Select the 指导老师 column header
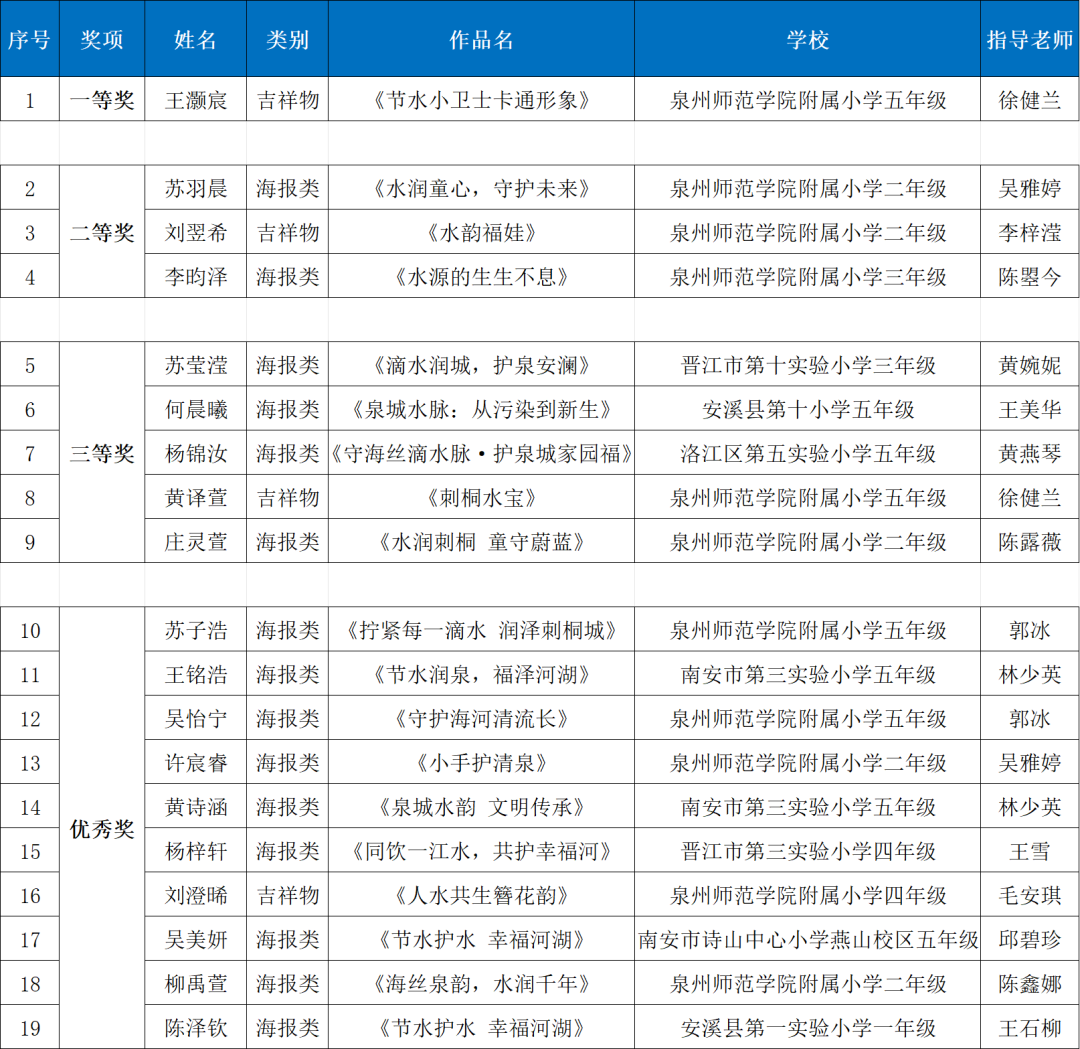Screen dimensions: 1080x1049 pos(1029,39)
